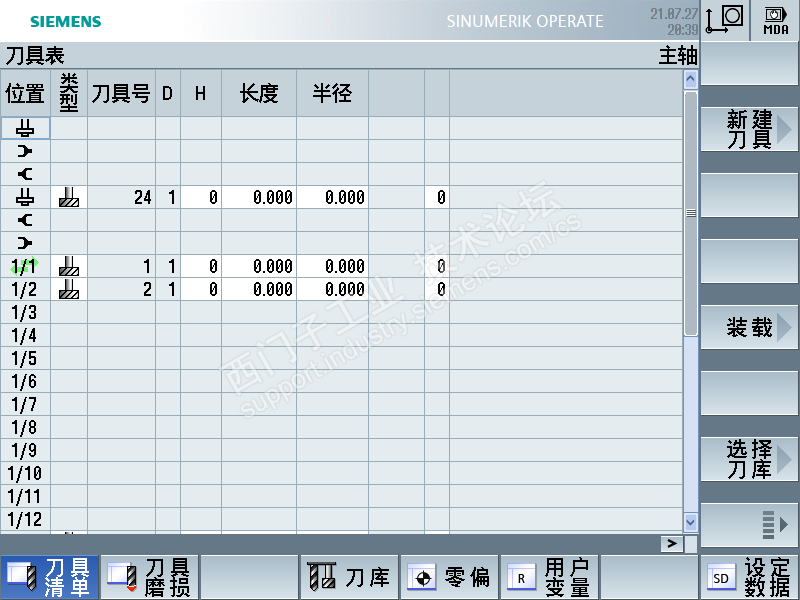The width and height of the screenshot is (800, 600).
Task: Select magazine location 1/5
Action: point(25,358)
